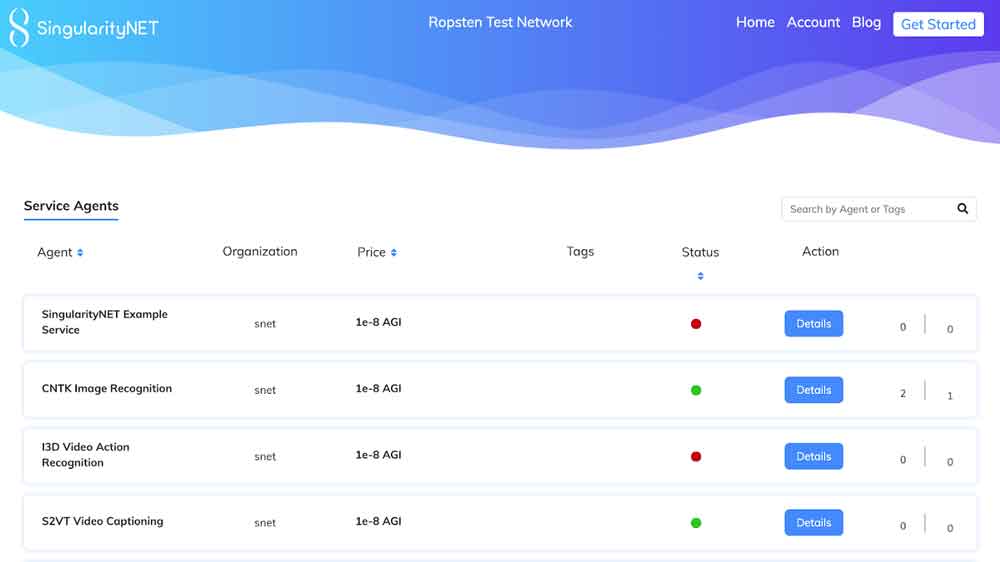Sort by Price column arrows

394,253
